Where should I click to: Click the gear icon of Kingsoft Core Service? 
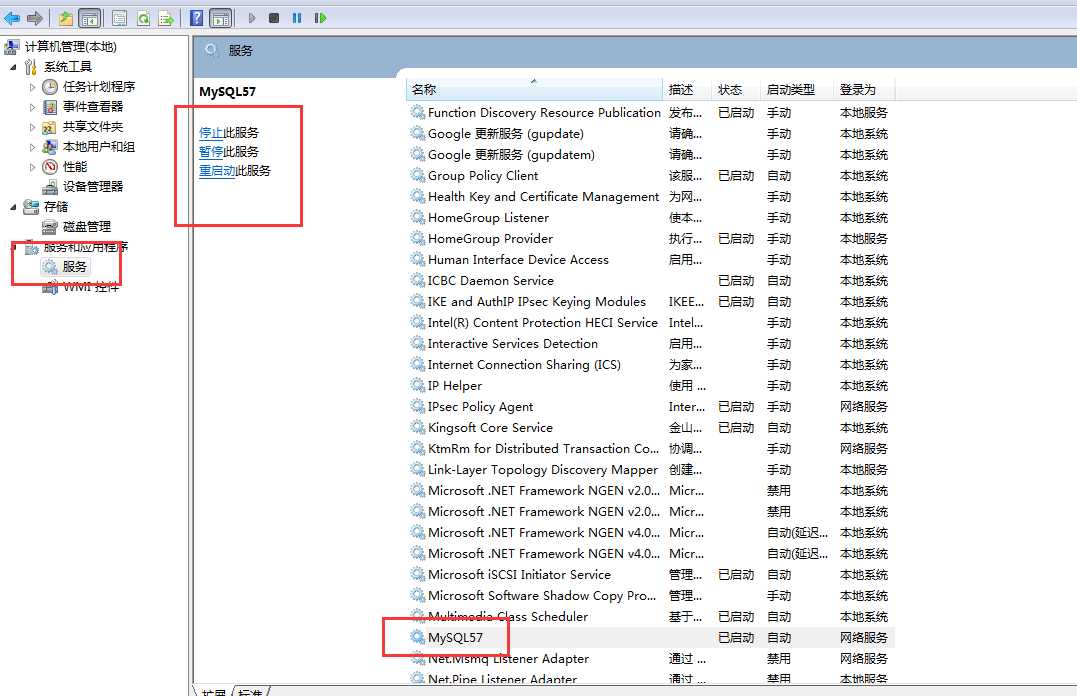pos(417,427)
